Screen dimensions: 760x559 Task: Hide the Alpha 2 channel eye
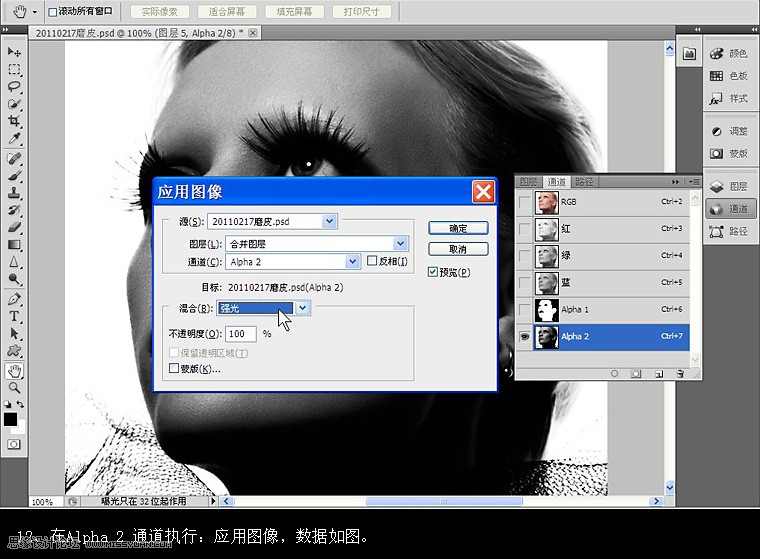(524, 336)
